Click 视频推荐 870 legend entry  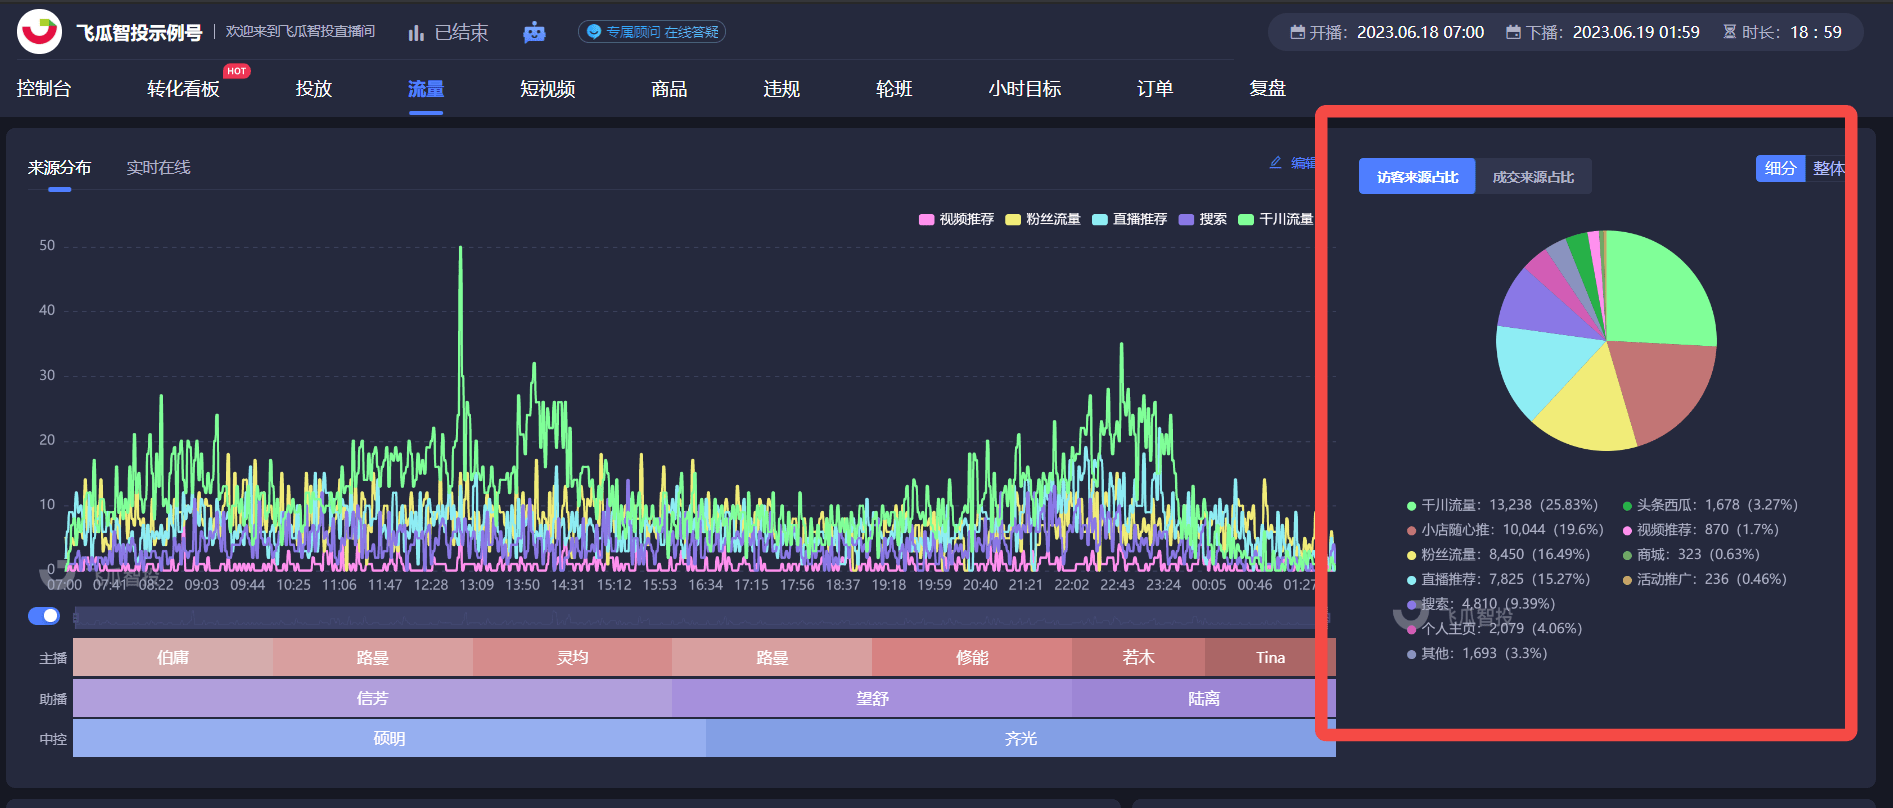tap(1700, 530)
